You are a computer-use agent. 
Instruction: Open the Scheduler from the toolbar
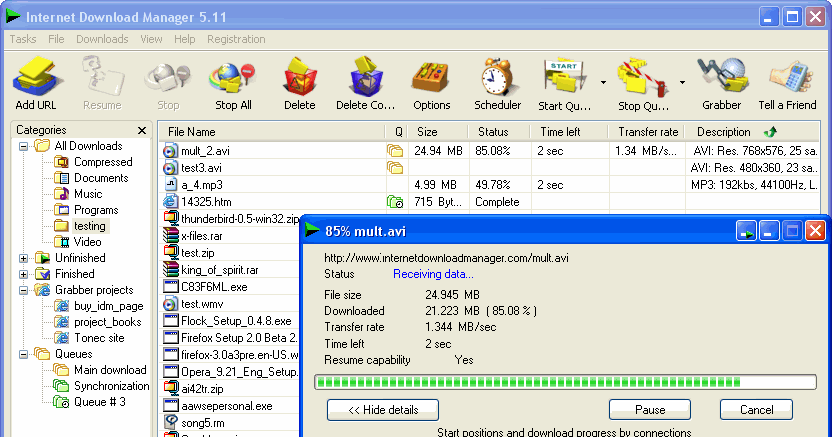(x=498, y=83)
